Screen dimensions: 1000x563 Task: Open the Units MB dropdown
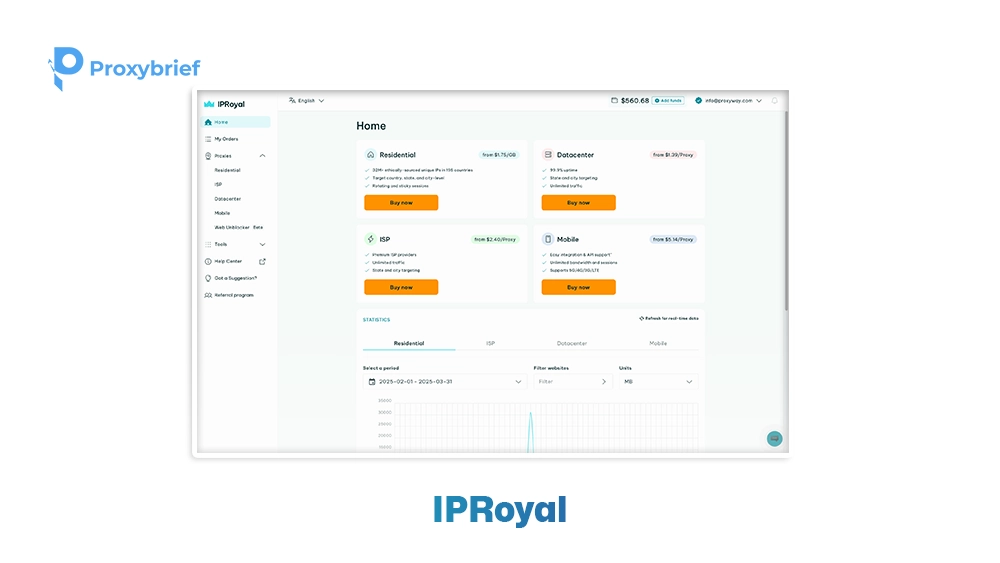pyautogui.click(x=658, y=382)
